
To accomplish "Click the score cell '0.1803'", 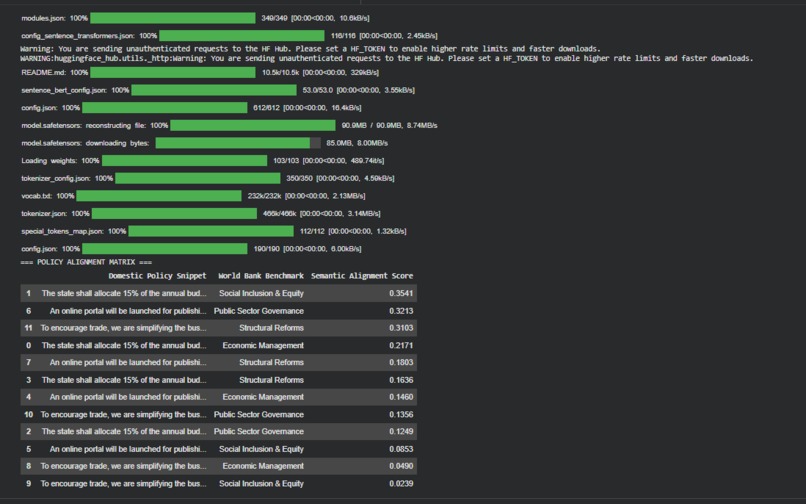I will pyautogui.click(x=401, y=363).
